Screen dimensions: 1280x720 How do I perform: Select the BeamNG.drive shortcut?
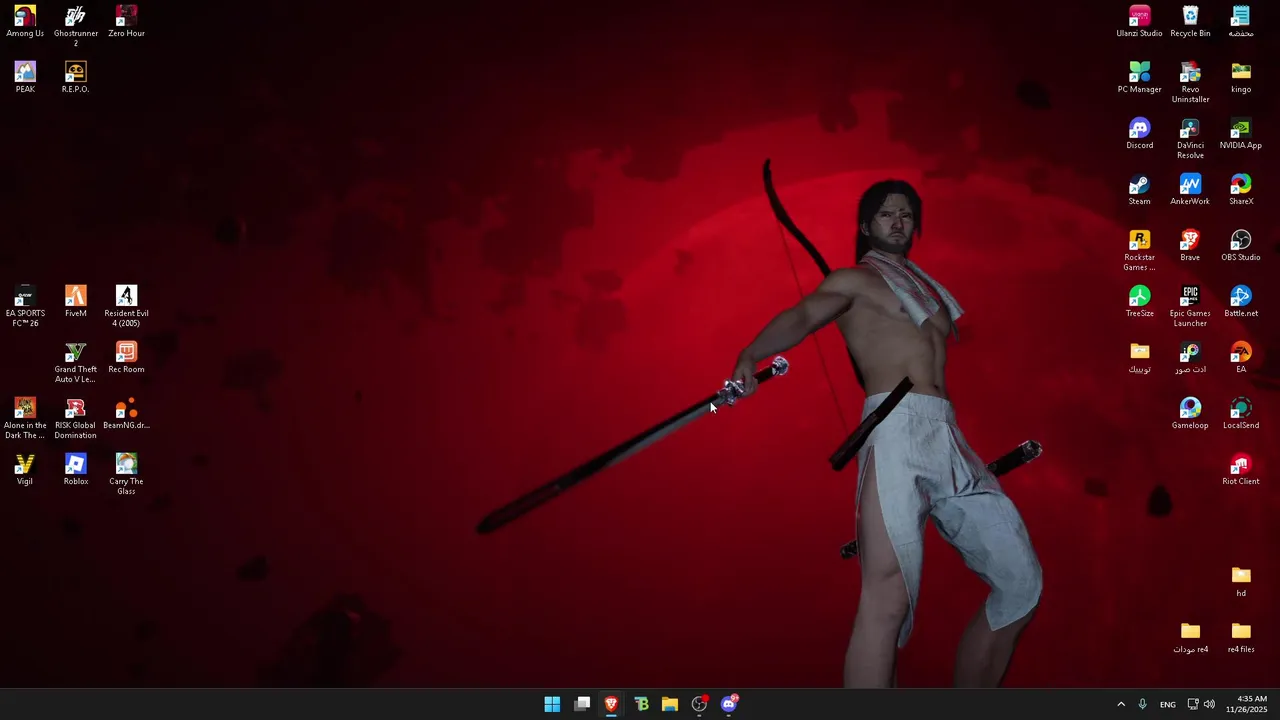[x=126, y=414]
